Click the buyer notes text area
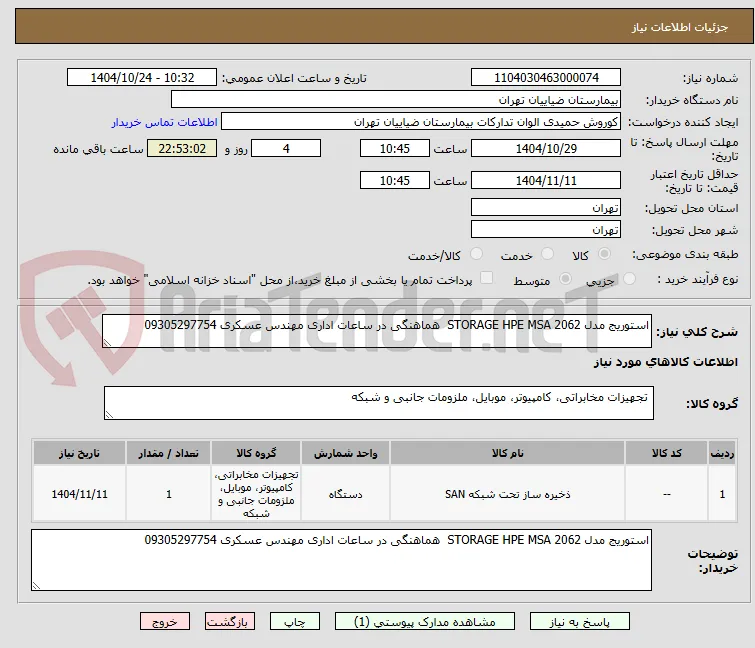This screenshot has width=755, height=648. 341,560
